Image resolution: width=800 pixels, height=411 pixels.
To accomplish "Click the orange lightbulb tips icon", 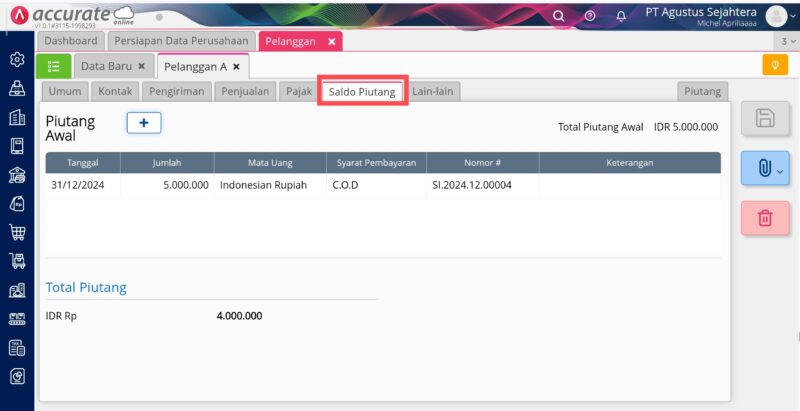I will coord(774,65).
